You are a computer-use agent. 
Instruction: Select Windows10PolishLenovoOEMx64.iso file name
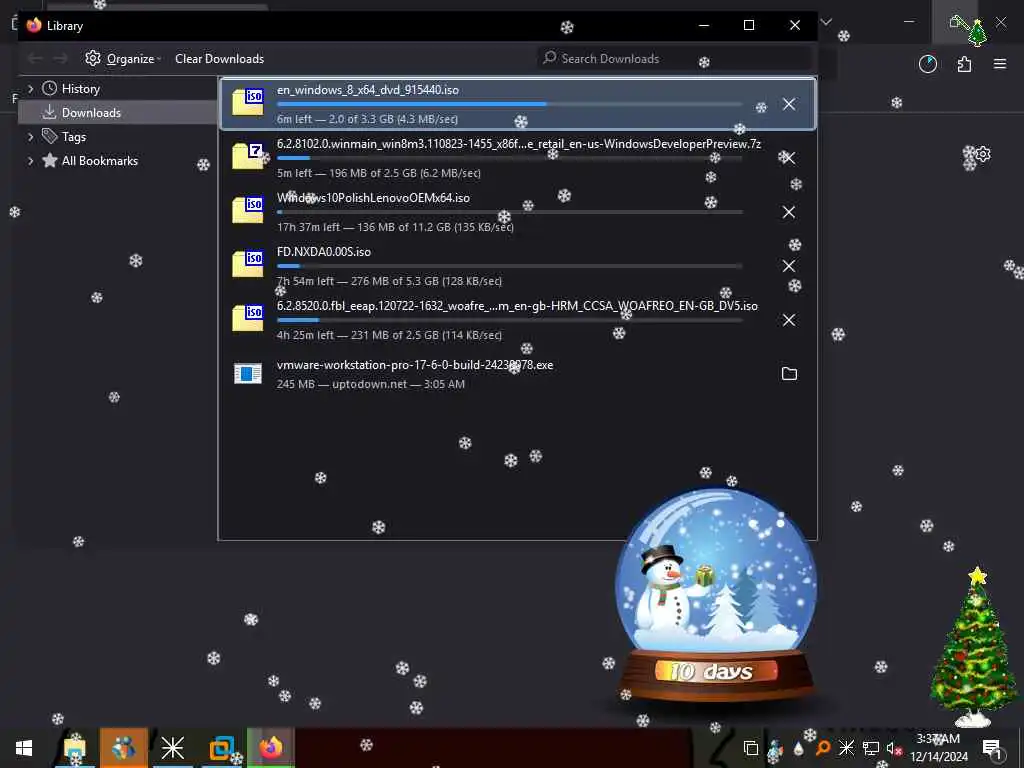(373, 197)
